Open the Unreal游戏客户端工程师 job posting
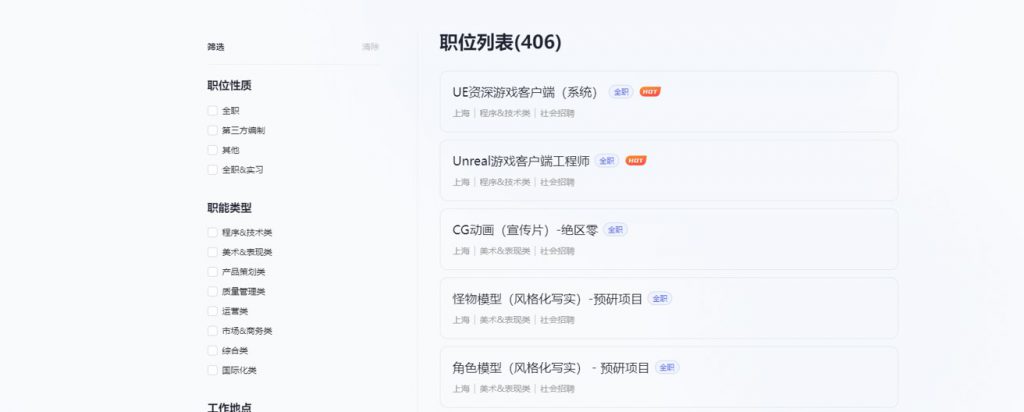1024x412 pixels. 520,161
